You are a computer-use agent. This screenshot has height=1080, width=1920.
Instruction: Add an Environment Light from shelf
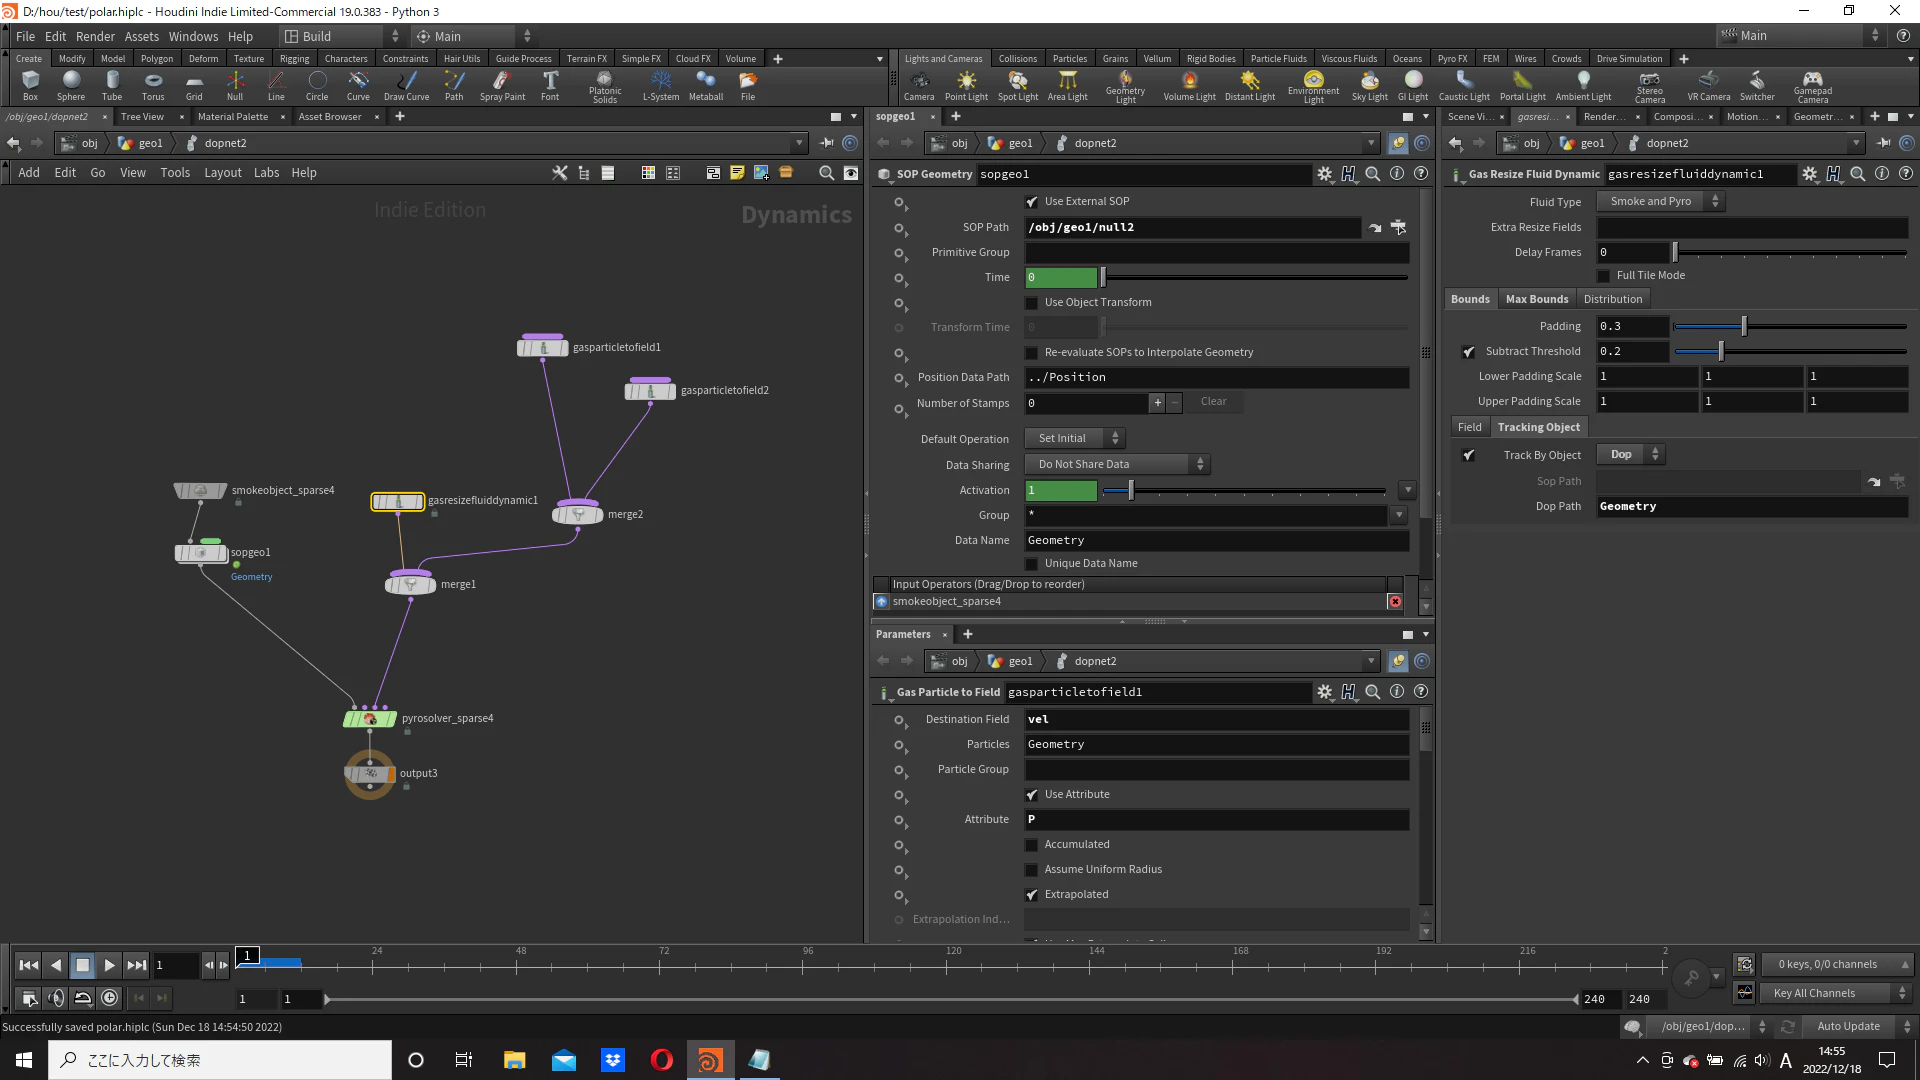click(1313, 87)
